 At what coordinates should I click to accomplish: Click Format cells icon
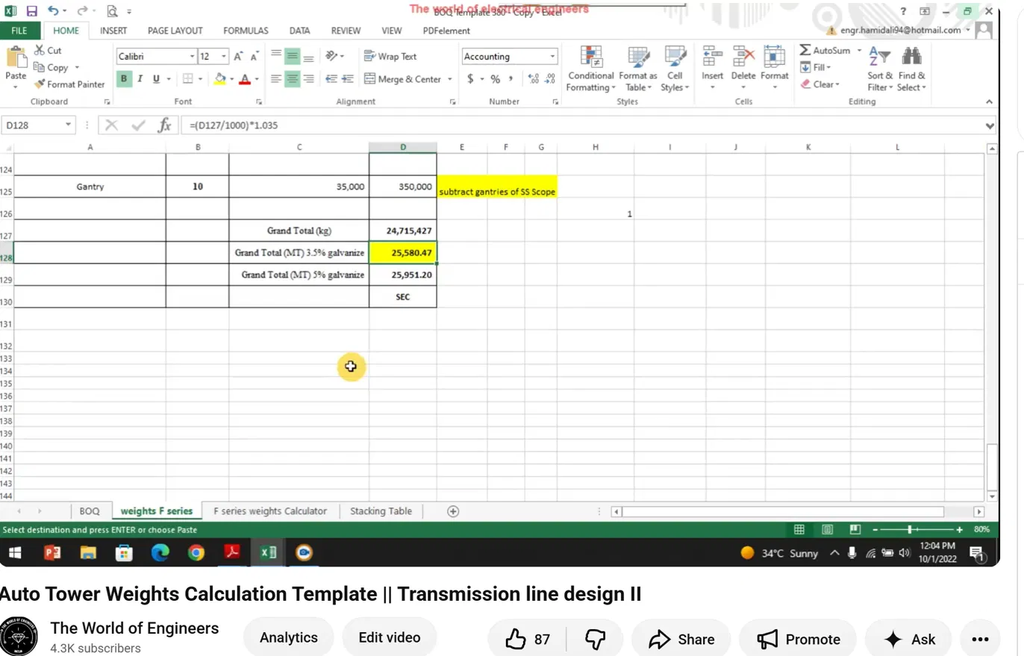coord(775,57)
